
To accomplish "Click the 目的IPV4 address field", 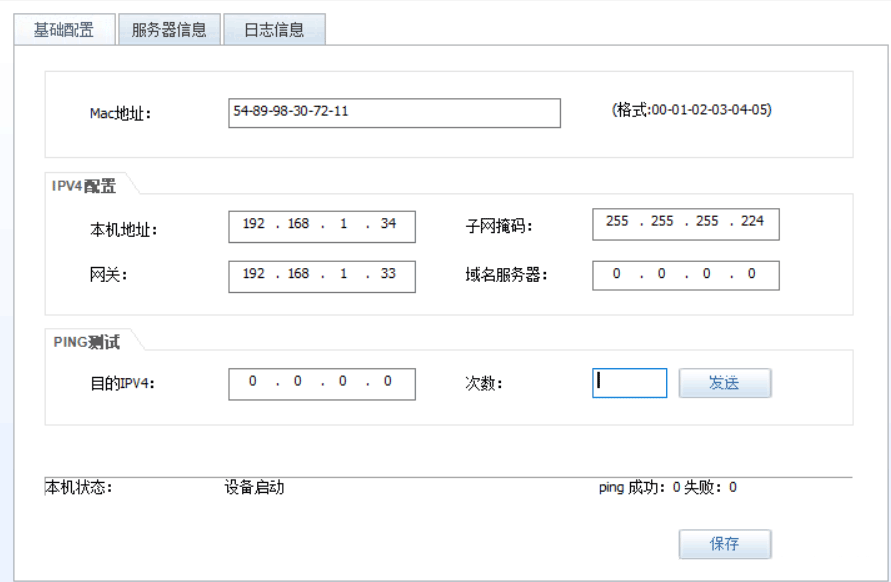I will click(x=322, y=384).
